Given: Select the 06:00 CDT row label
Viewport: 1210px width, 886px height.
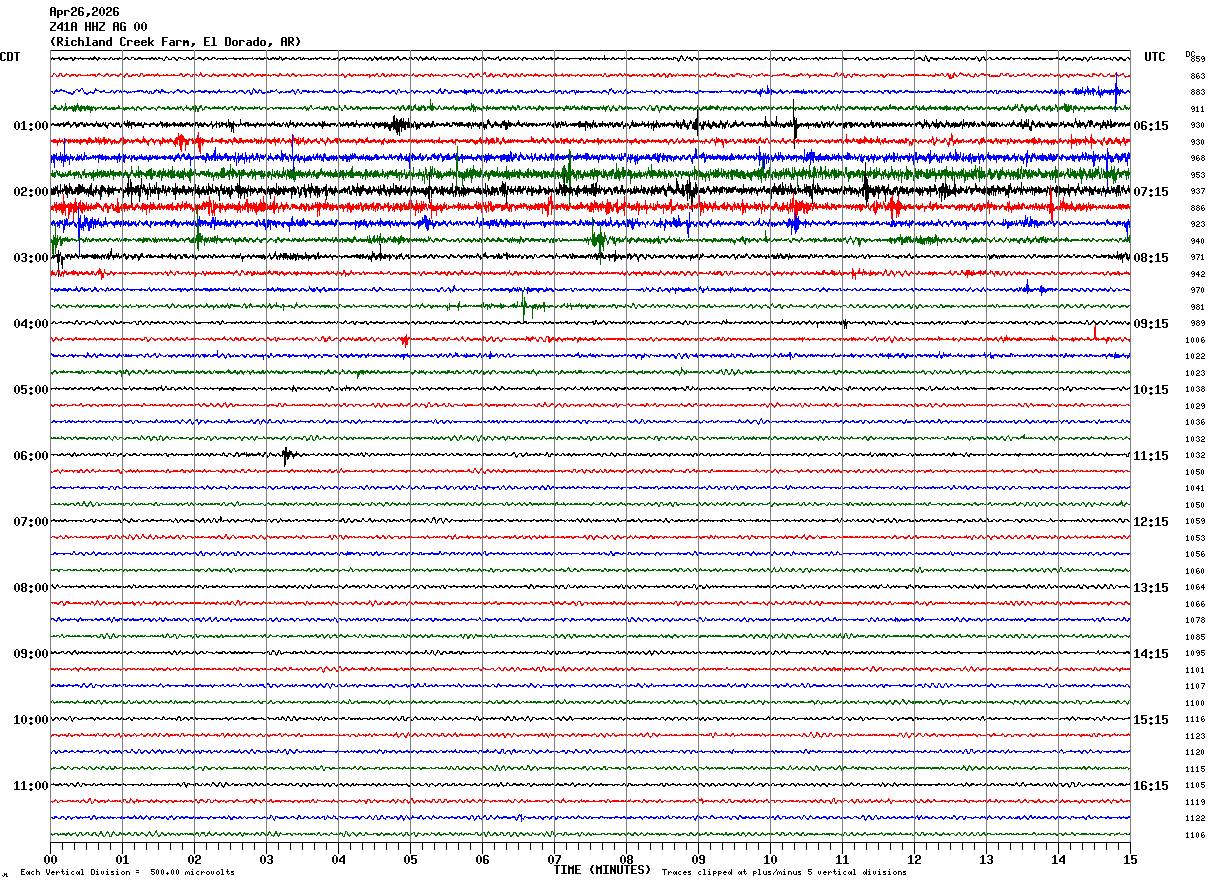Looking at the screenshot, I should pyautogui.click(x=30, y=456).
